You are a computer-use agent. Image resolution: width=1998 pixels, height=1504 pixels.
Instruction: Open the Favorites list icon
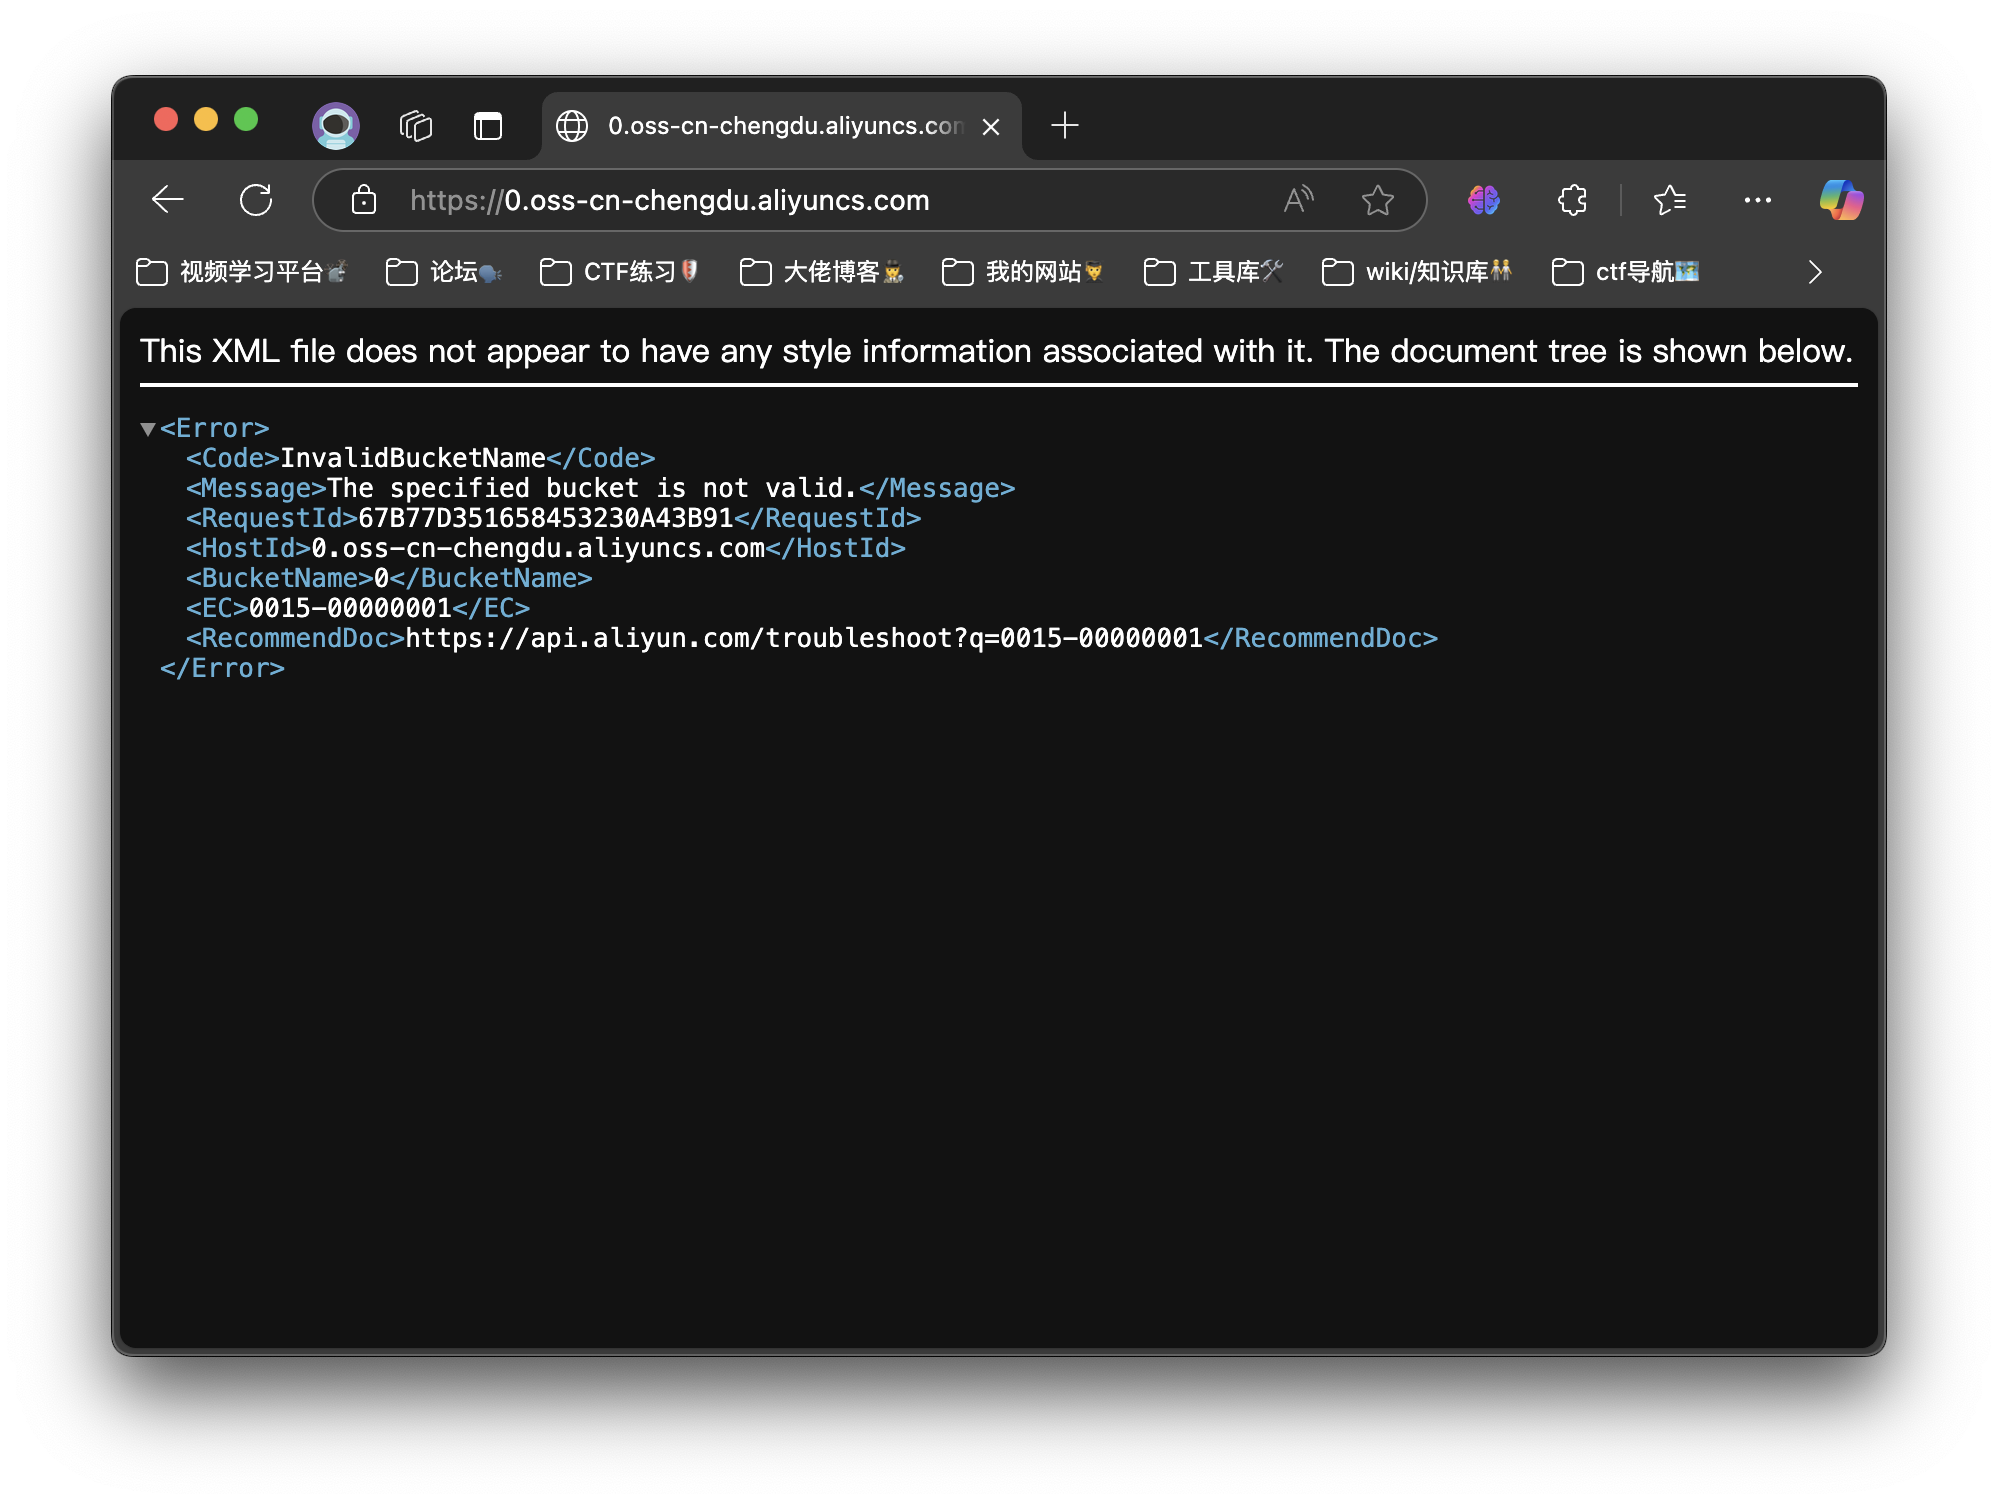click(1670, 200)
